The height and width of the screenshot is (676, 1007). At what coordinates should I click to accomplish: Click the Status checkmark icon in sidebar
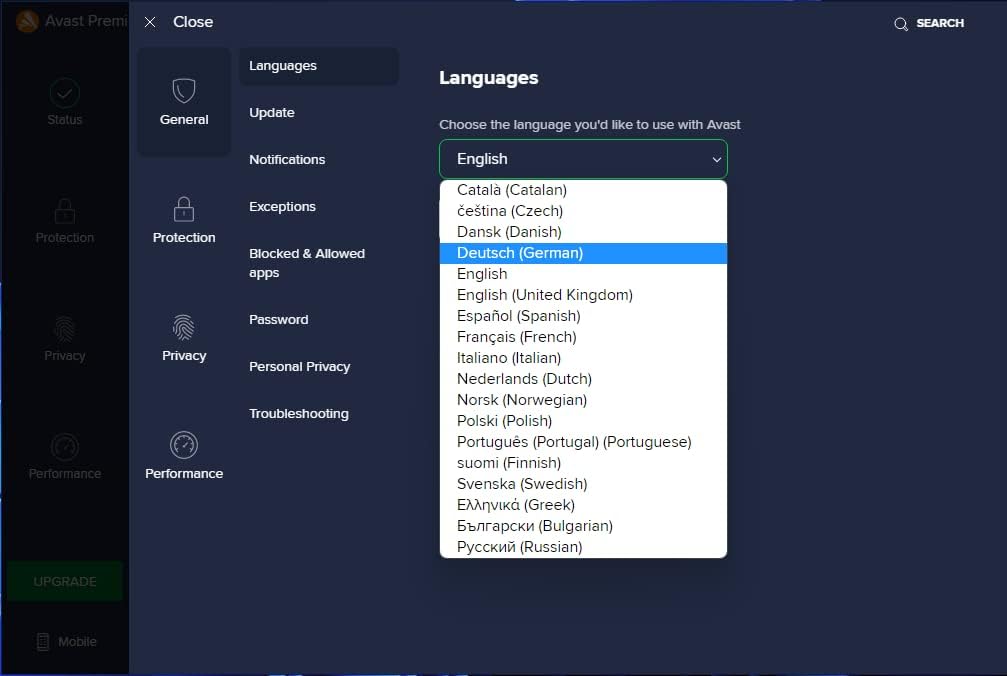click(x=64, y=91)
